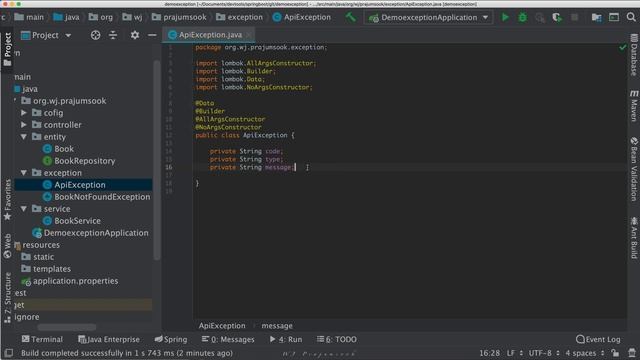The width and height of the screenshot is (640, 360).
Task: Run DemoexceptionApplication with green play button
Action: tap(505, 17)
